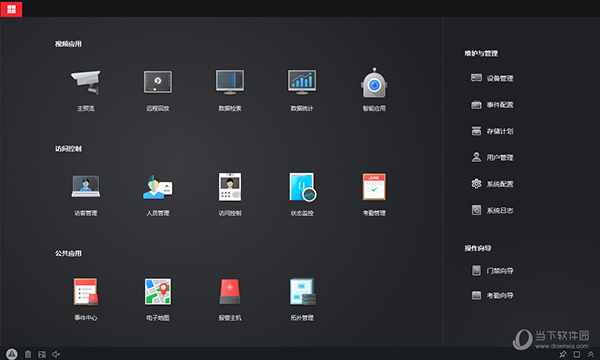
Task: Expand the alarm panel with double chevron
Action: 591,354
